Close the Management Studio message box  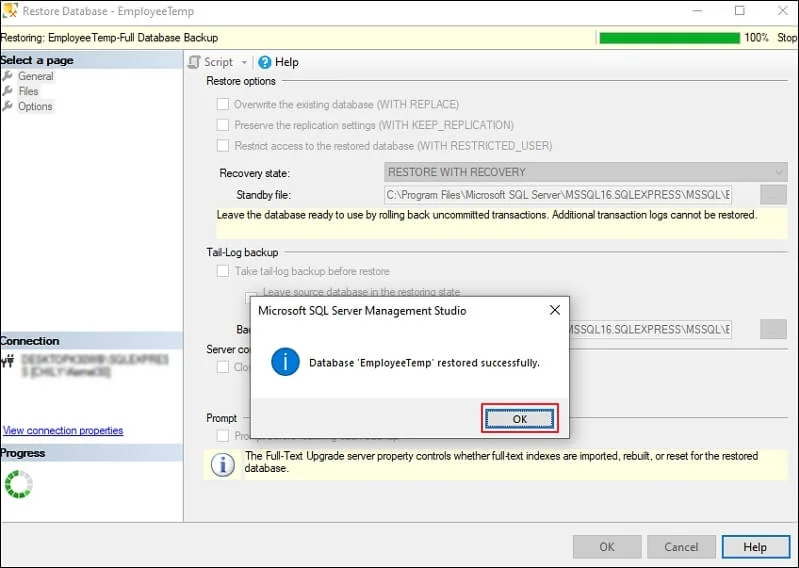click(x=555, y=310)
